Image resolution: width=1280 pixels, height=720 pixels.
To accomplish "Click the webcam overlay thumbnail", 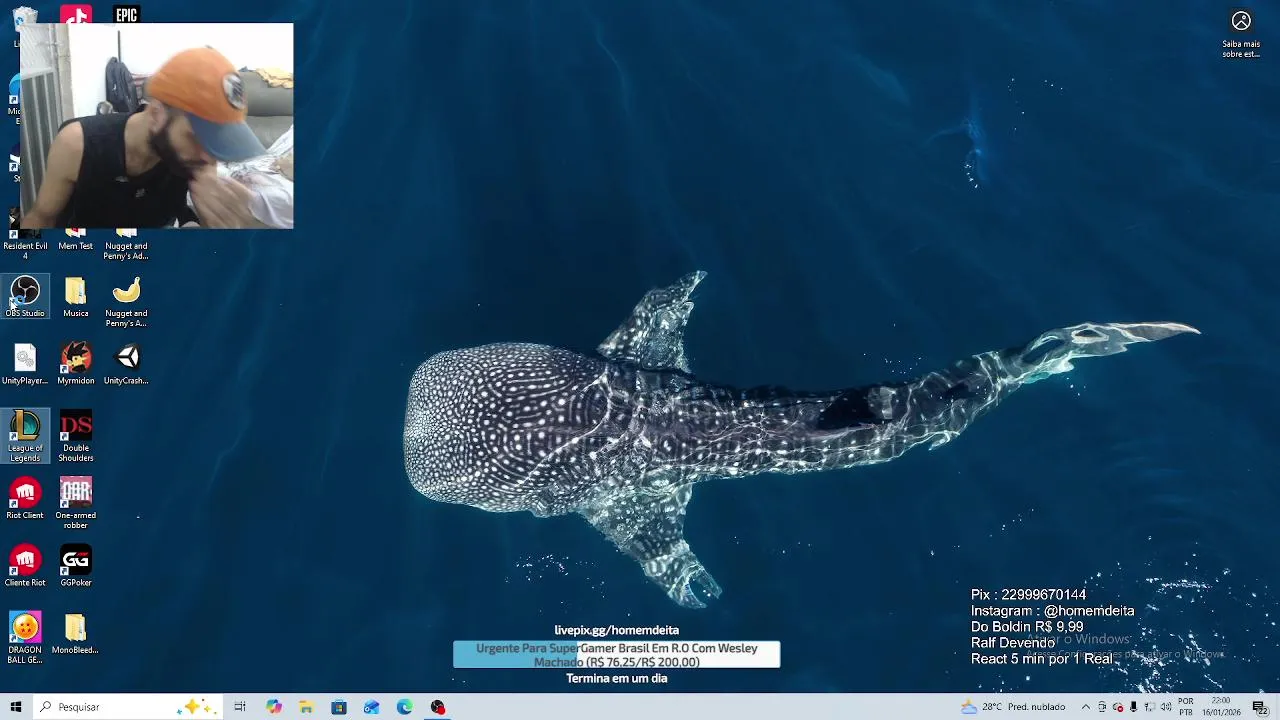I will pyautogui.click(x=156, y=126).
